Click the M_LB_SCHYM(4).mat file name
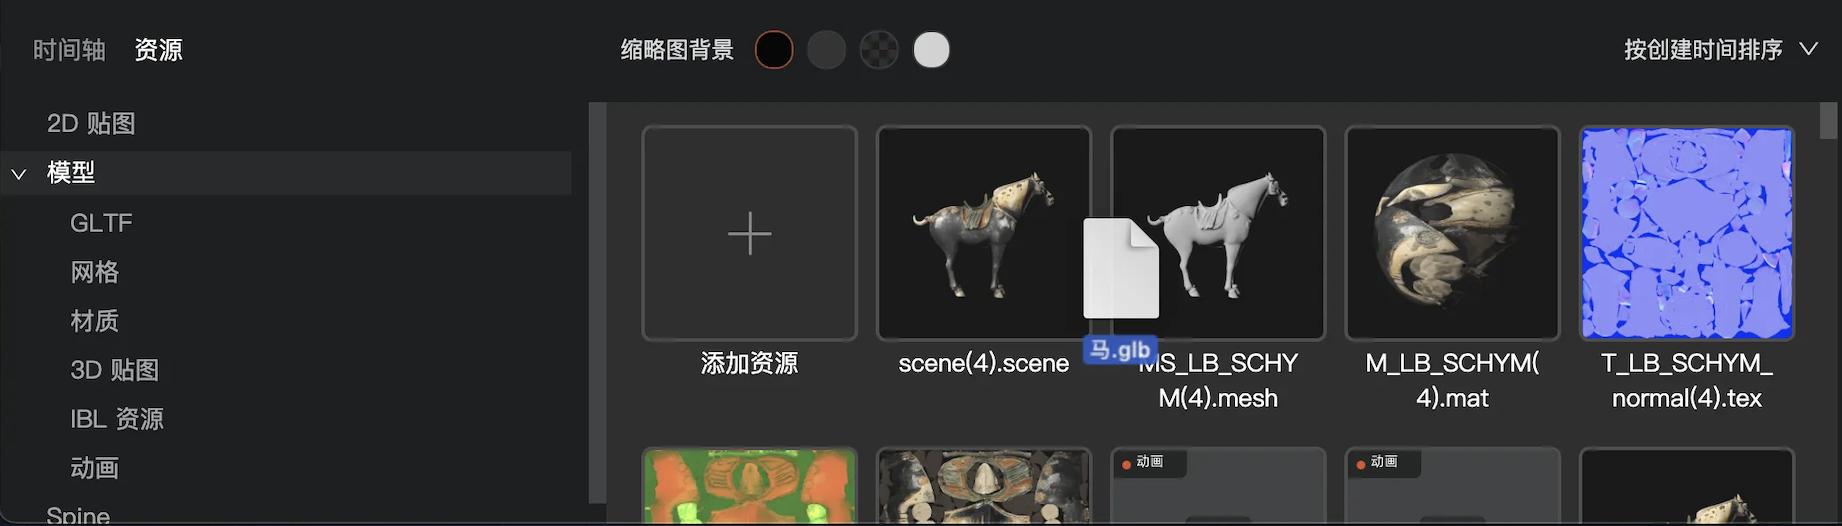The image size is (1842, 526). 1452,380
